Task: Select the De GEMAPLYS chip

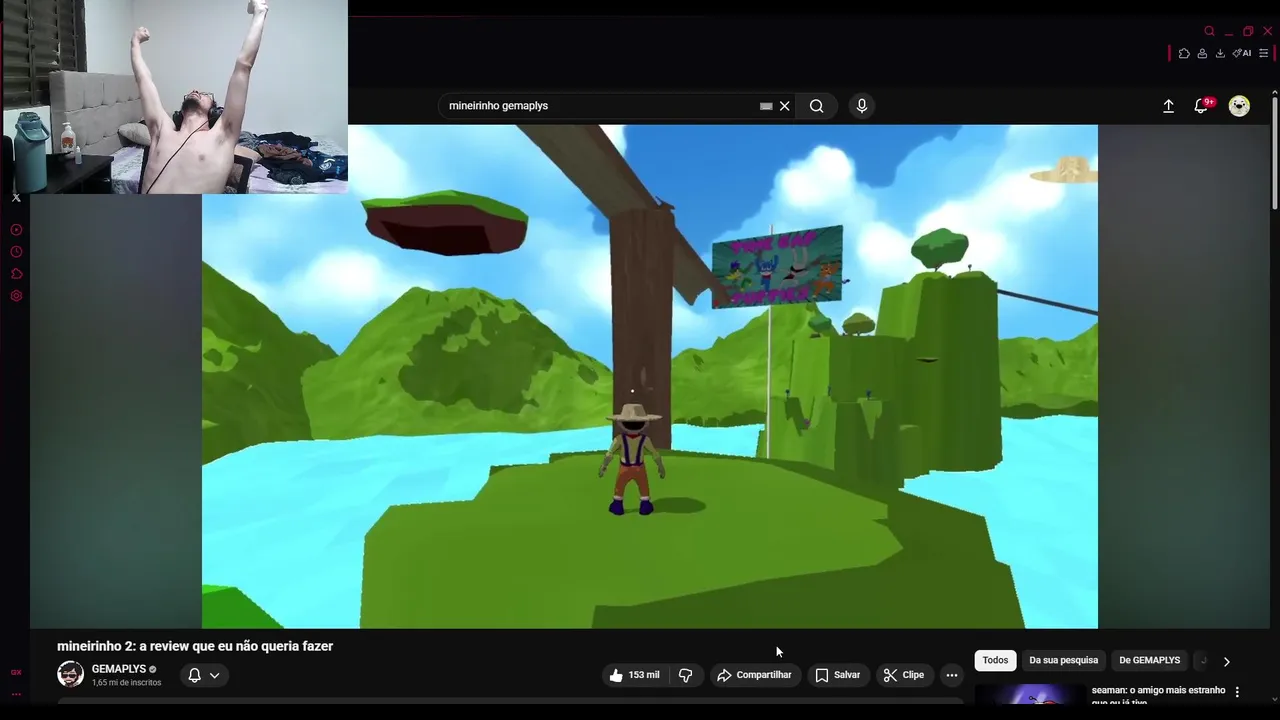Action: (x=1149, y=660)
